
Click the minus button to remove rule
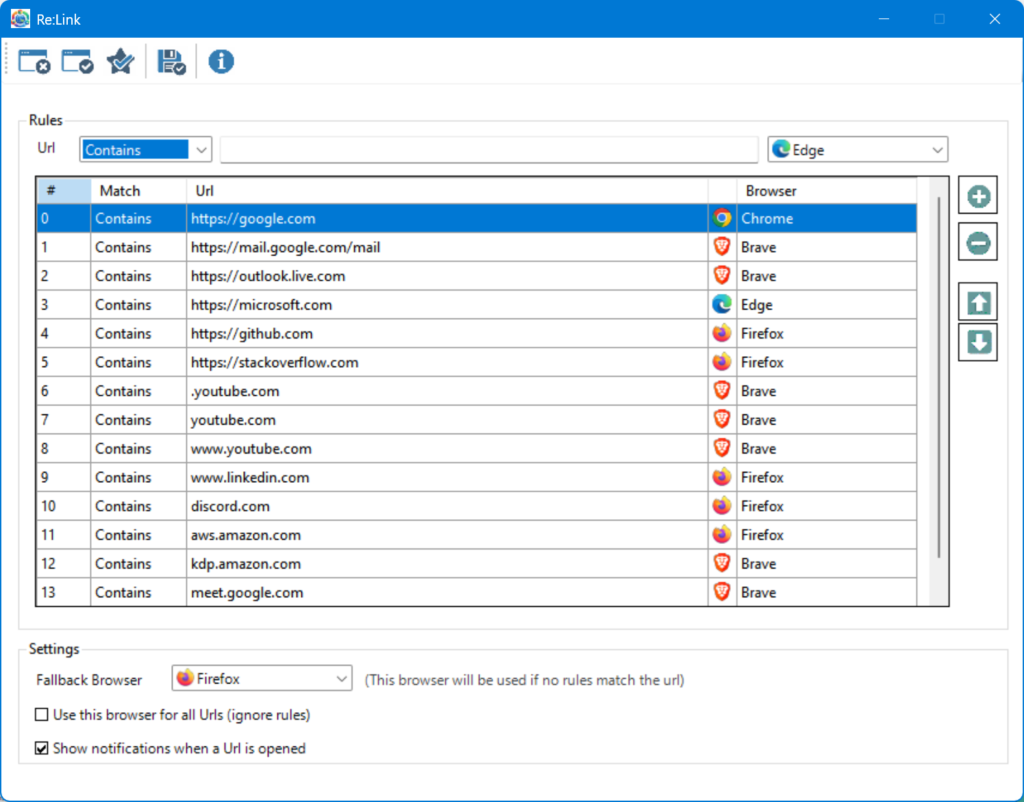(x=978, y=241)
